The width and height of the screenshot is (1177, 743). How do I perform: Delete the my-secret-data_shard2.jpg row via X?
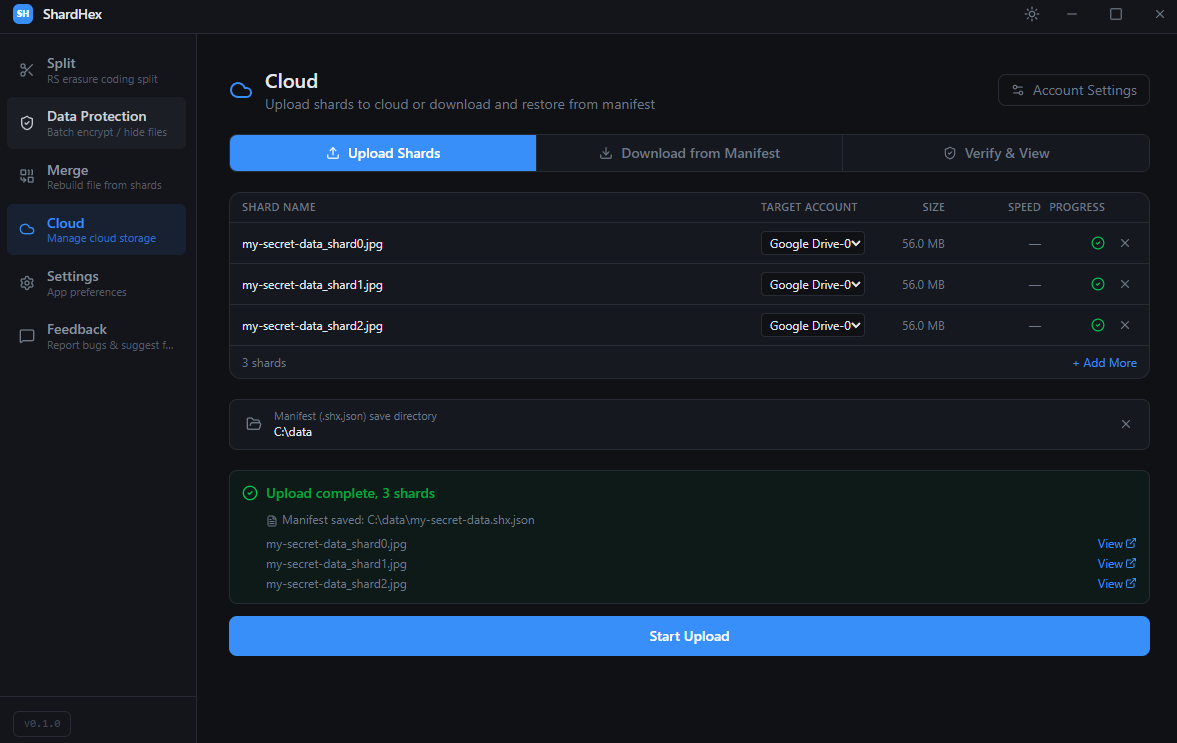(x=1125, y=325)
